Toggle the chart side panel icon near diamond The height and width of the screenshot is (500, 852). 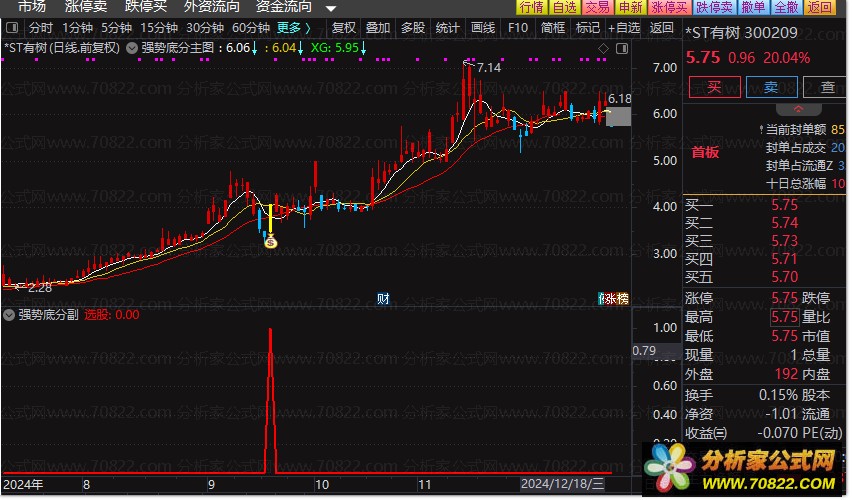(622, 49)
